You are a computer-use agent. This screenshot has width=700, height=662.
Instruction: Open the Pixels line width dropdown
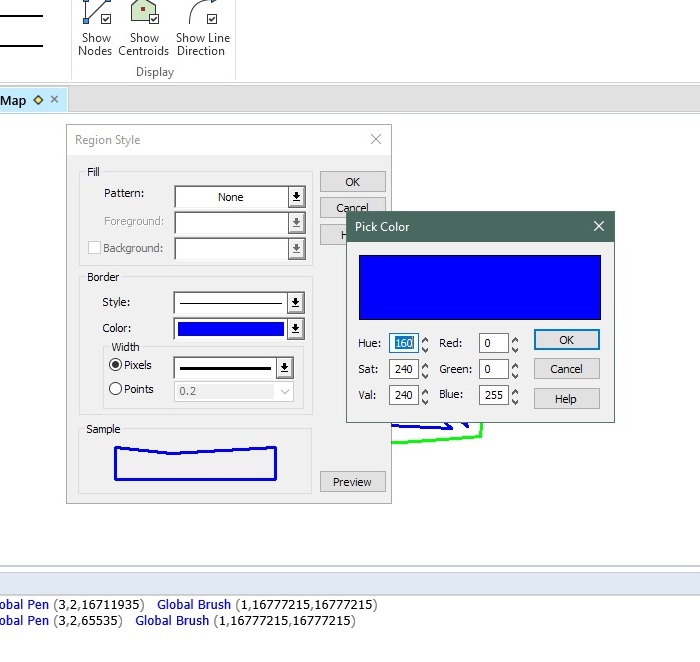click(x=284, y=367)
